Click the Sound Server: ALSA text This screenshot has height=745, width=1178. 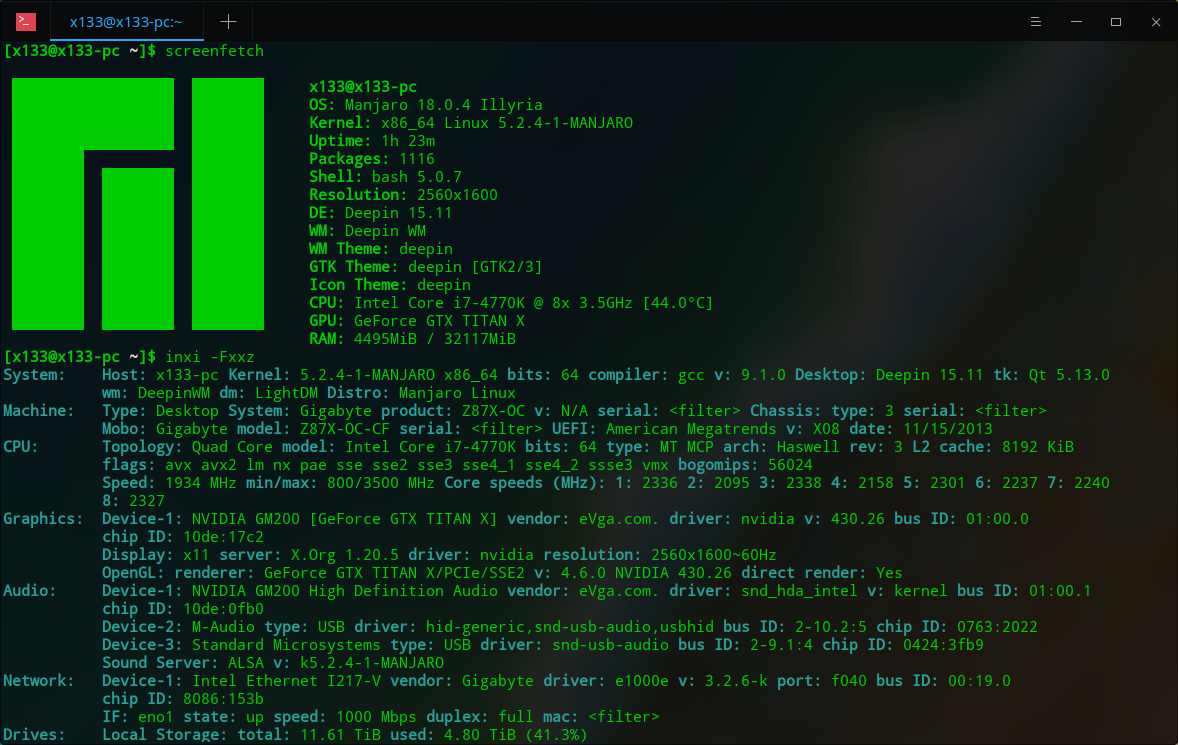270,662
